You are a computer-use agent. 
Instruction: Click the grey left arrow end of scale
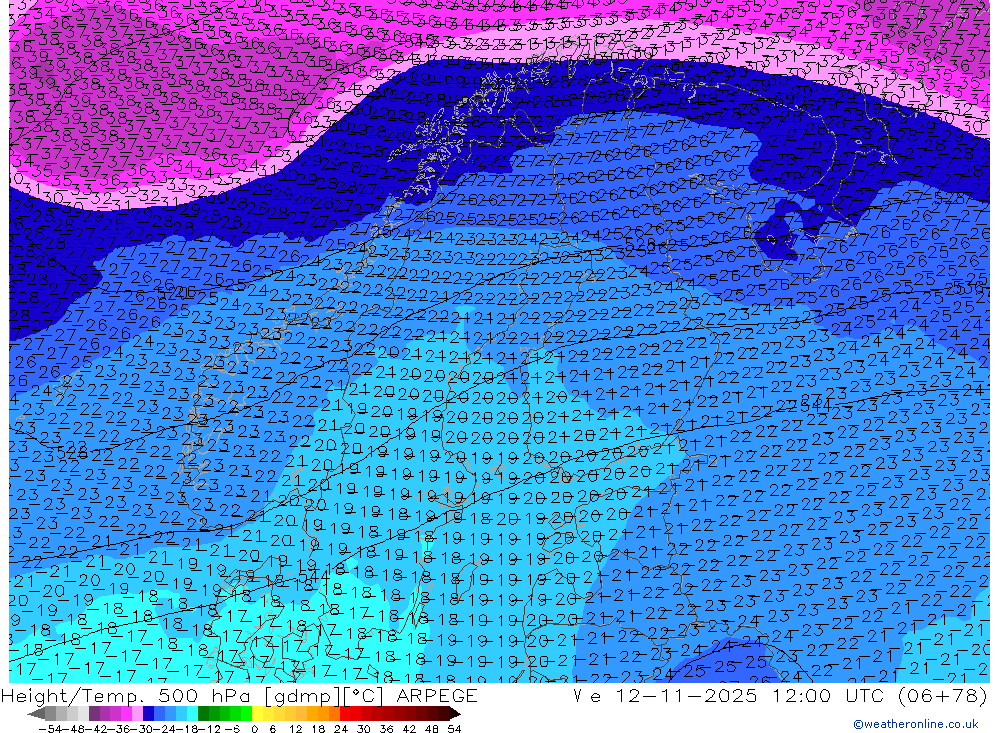coord(36,714)
